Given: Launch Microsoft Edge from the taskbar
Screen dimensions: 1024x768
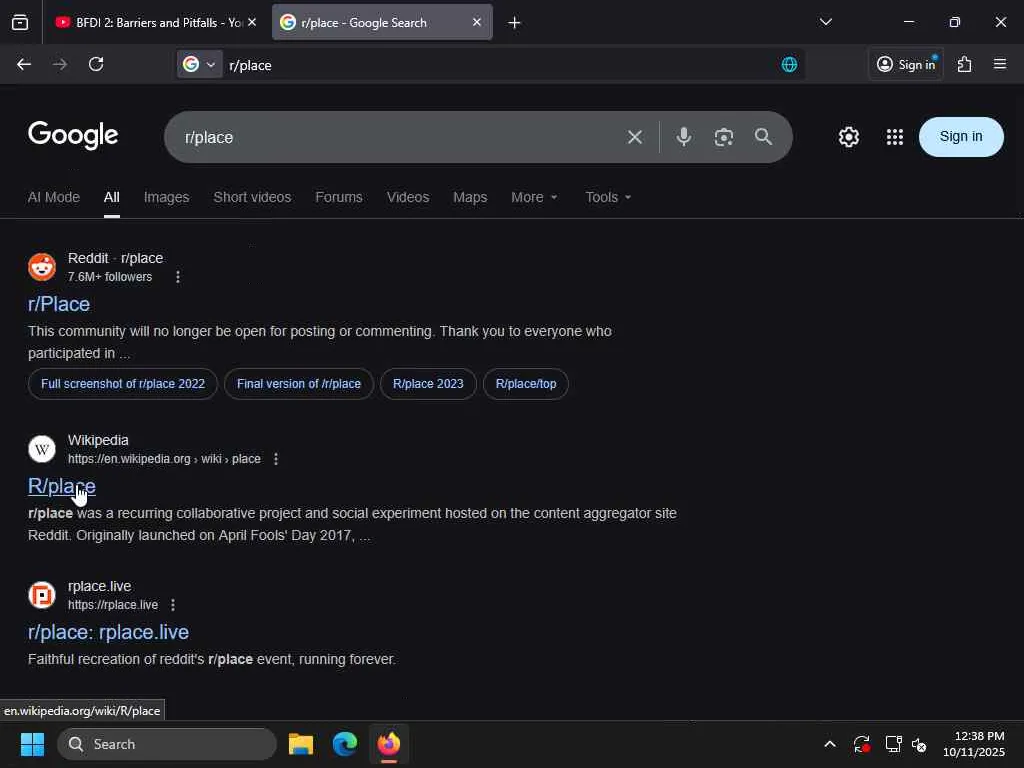Looking at the screenshot, I should click(x=345, y=744).
